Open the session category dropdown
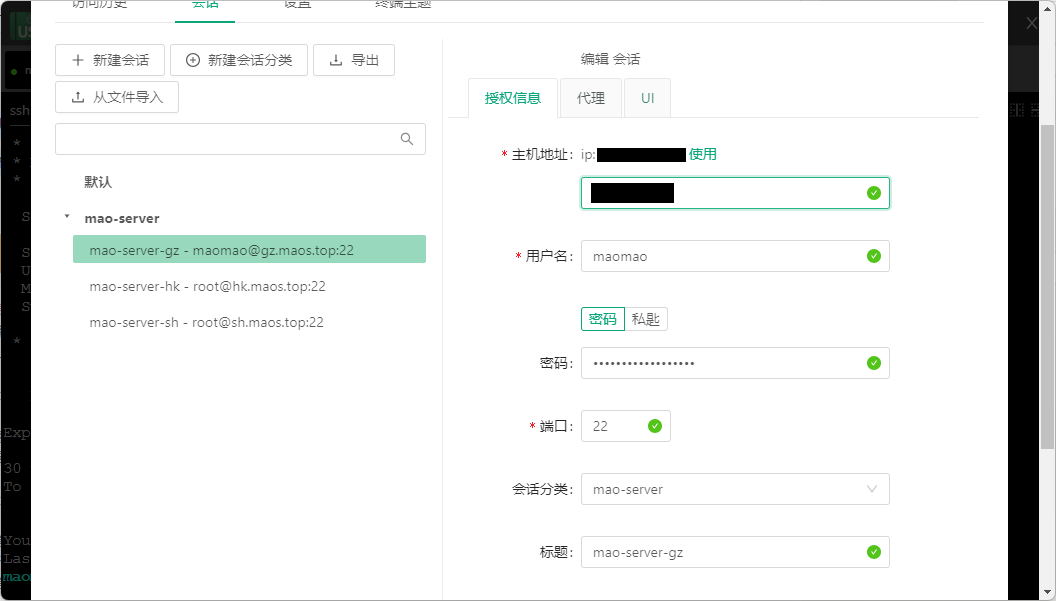Screen dimensions: 1056x601 [x=734, y=489]
